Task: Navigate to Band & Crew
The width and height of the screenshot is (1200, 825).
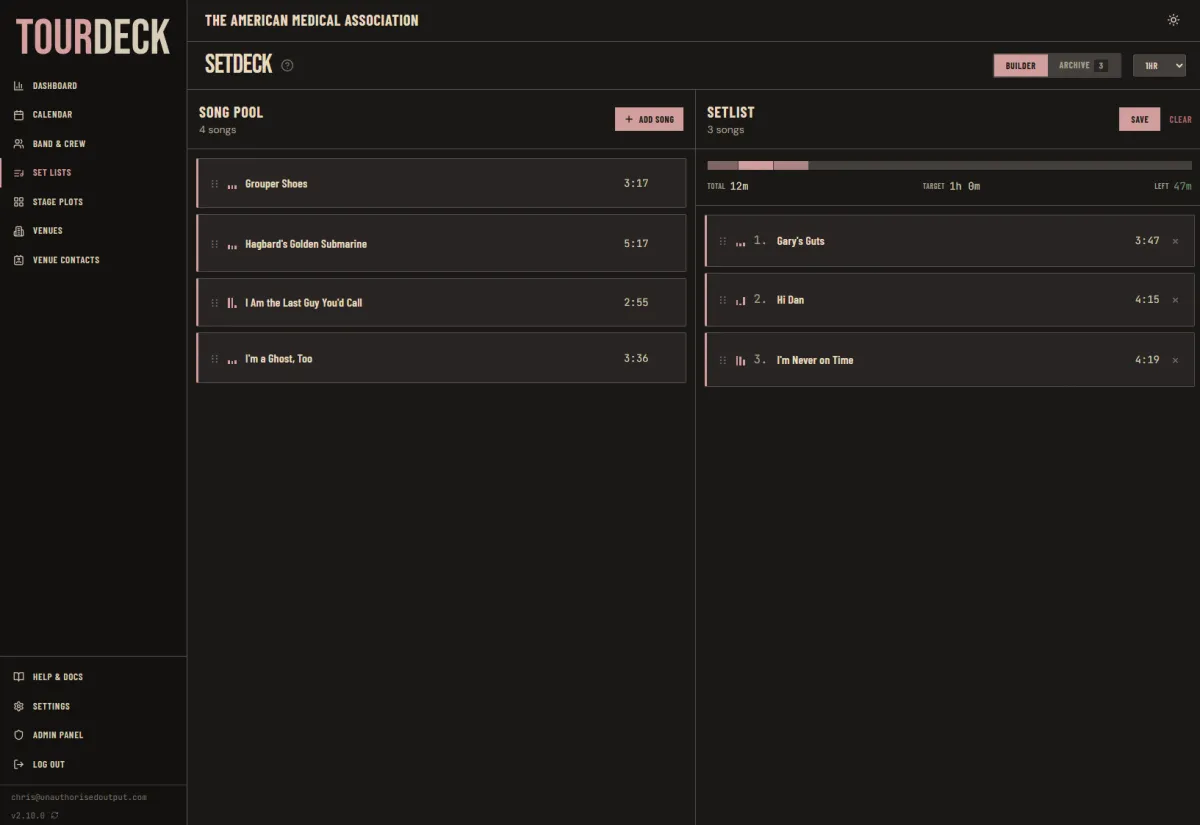Action: (18, 143)
